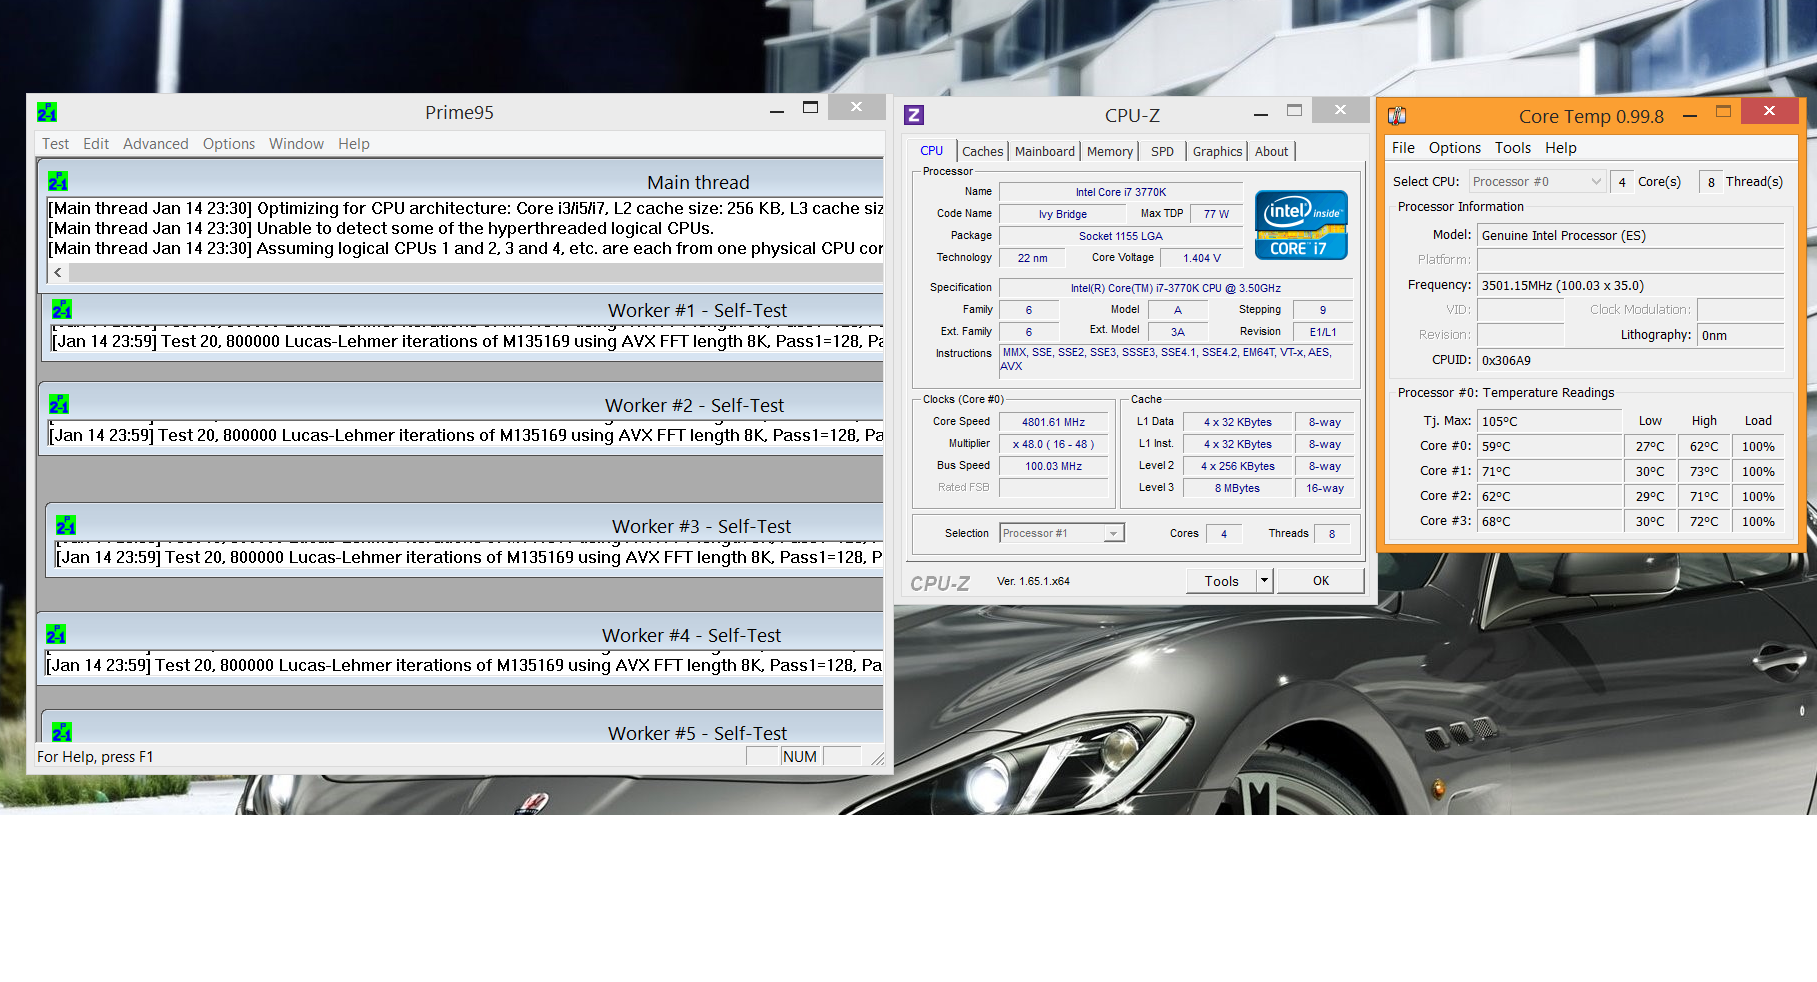
Task: Select the CPU tab in CPU-Z
Action: click(x=932, y=150)
